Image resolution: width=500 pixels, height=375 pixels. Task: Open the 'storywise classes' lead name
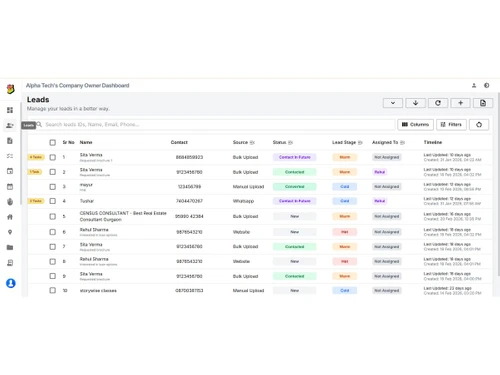(98, 291)
